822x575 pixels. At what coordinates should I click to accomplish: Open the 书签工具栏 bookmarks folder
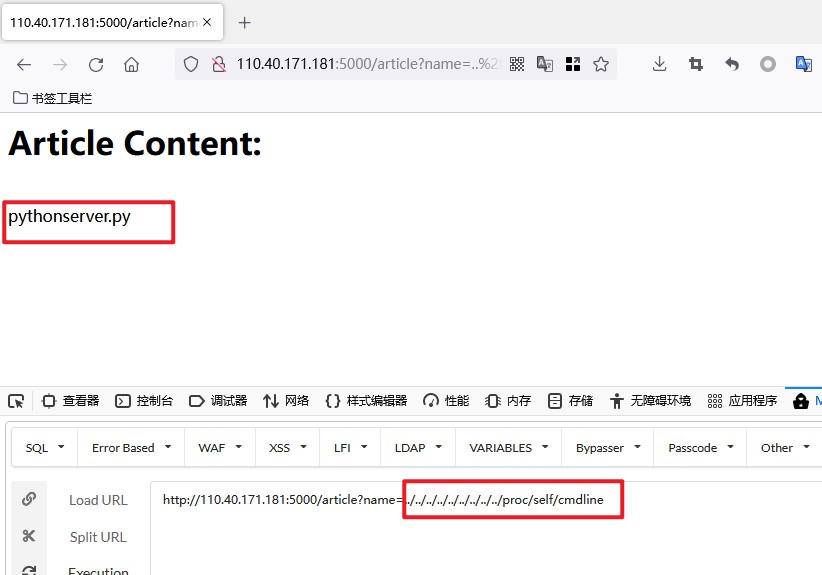[52, 98]
